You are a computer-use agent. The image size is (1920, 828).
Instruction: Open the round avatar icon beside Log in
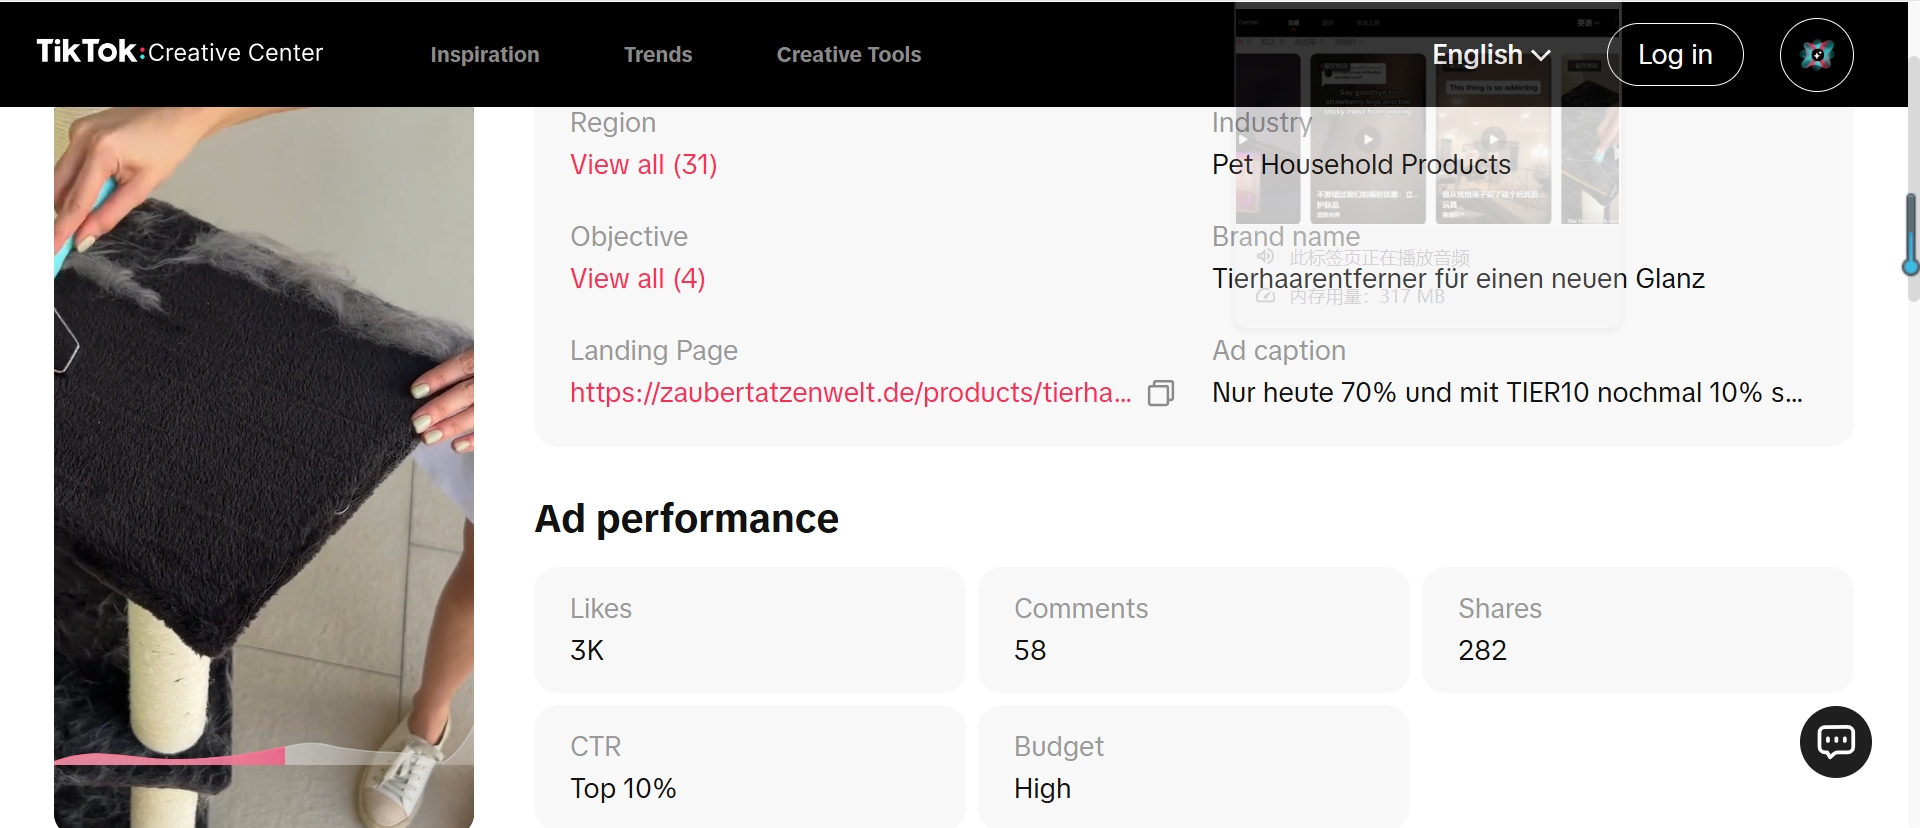1816,55
